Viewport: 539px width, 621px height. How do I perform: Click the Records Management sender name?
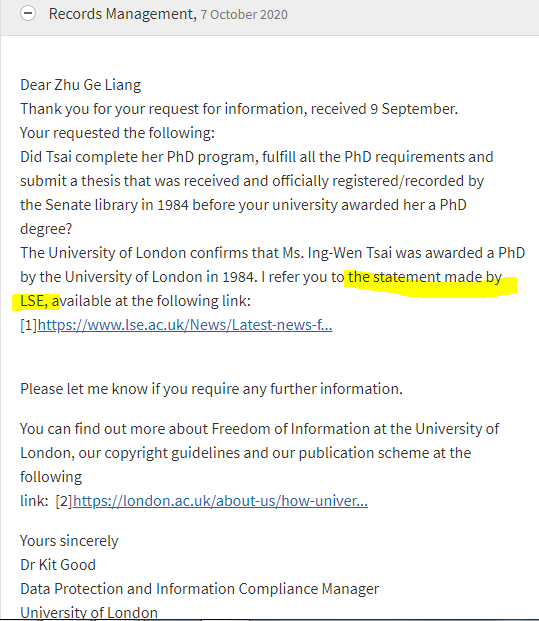click(122, 14)
